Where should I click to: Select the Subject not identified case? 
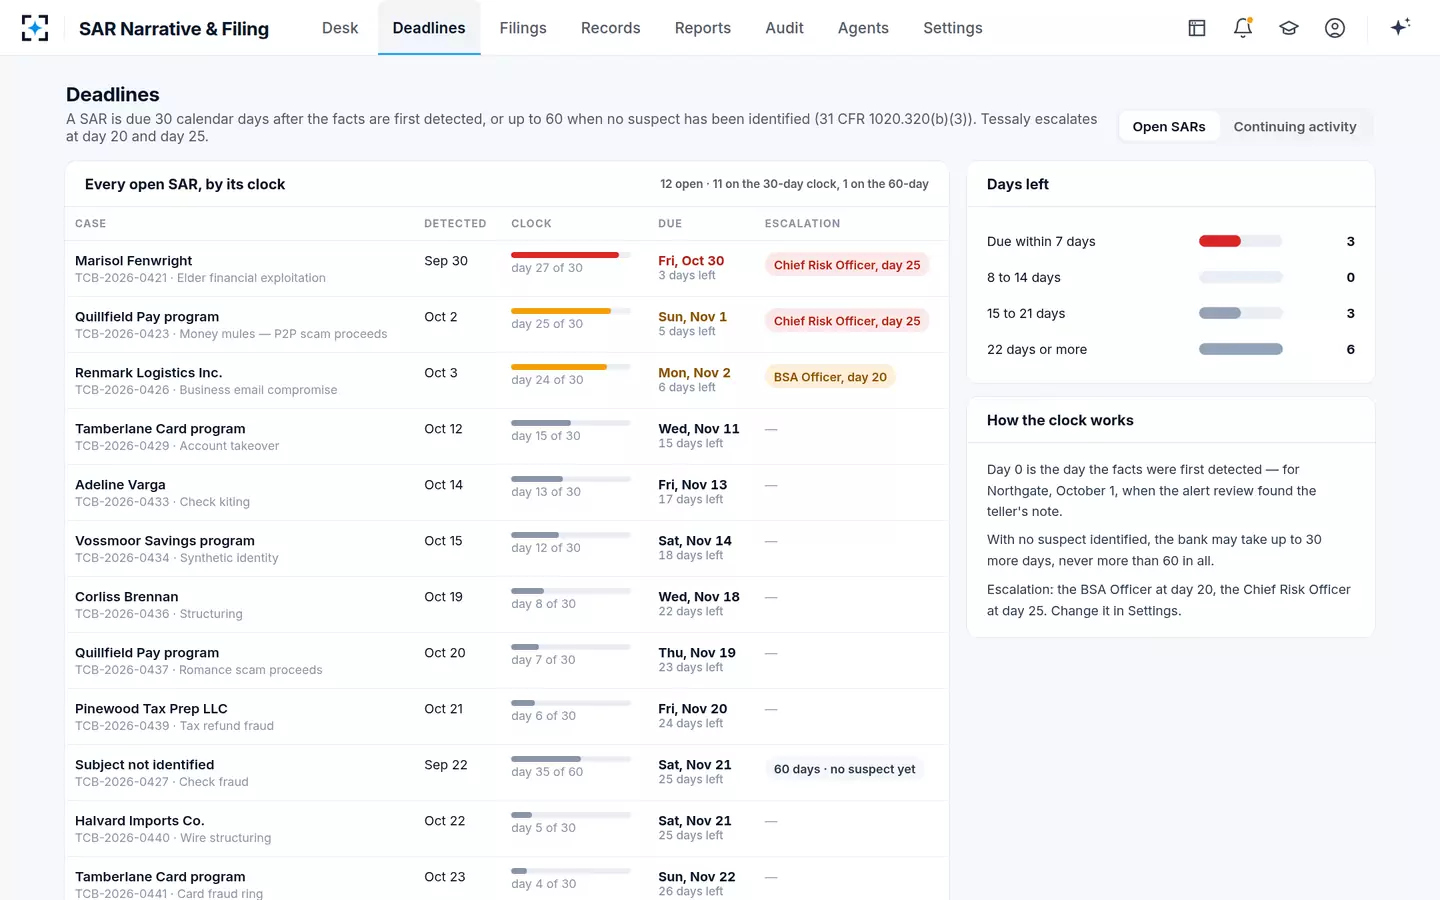point(507,773)
